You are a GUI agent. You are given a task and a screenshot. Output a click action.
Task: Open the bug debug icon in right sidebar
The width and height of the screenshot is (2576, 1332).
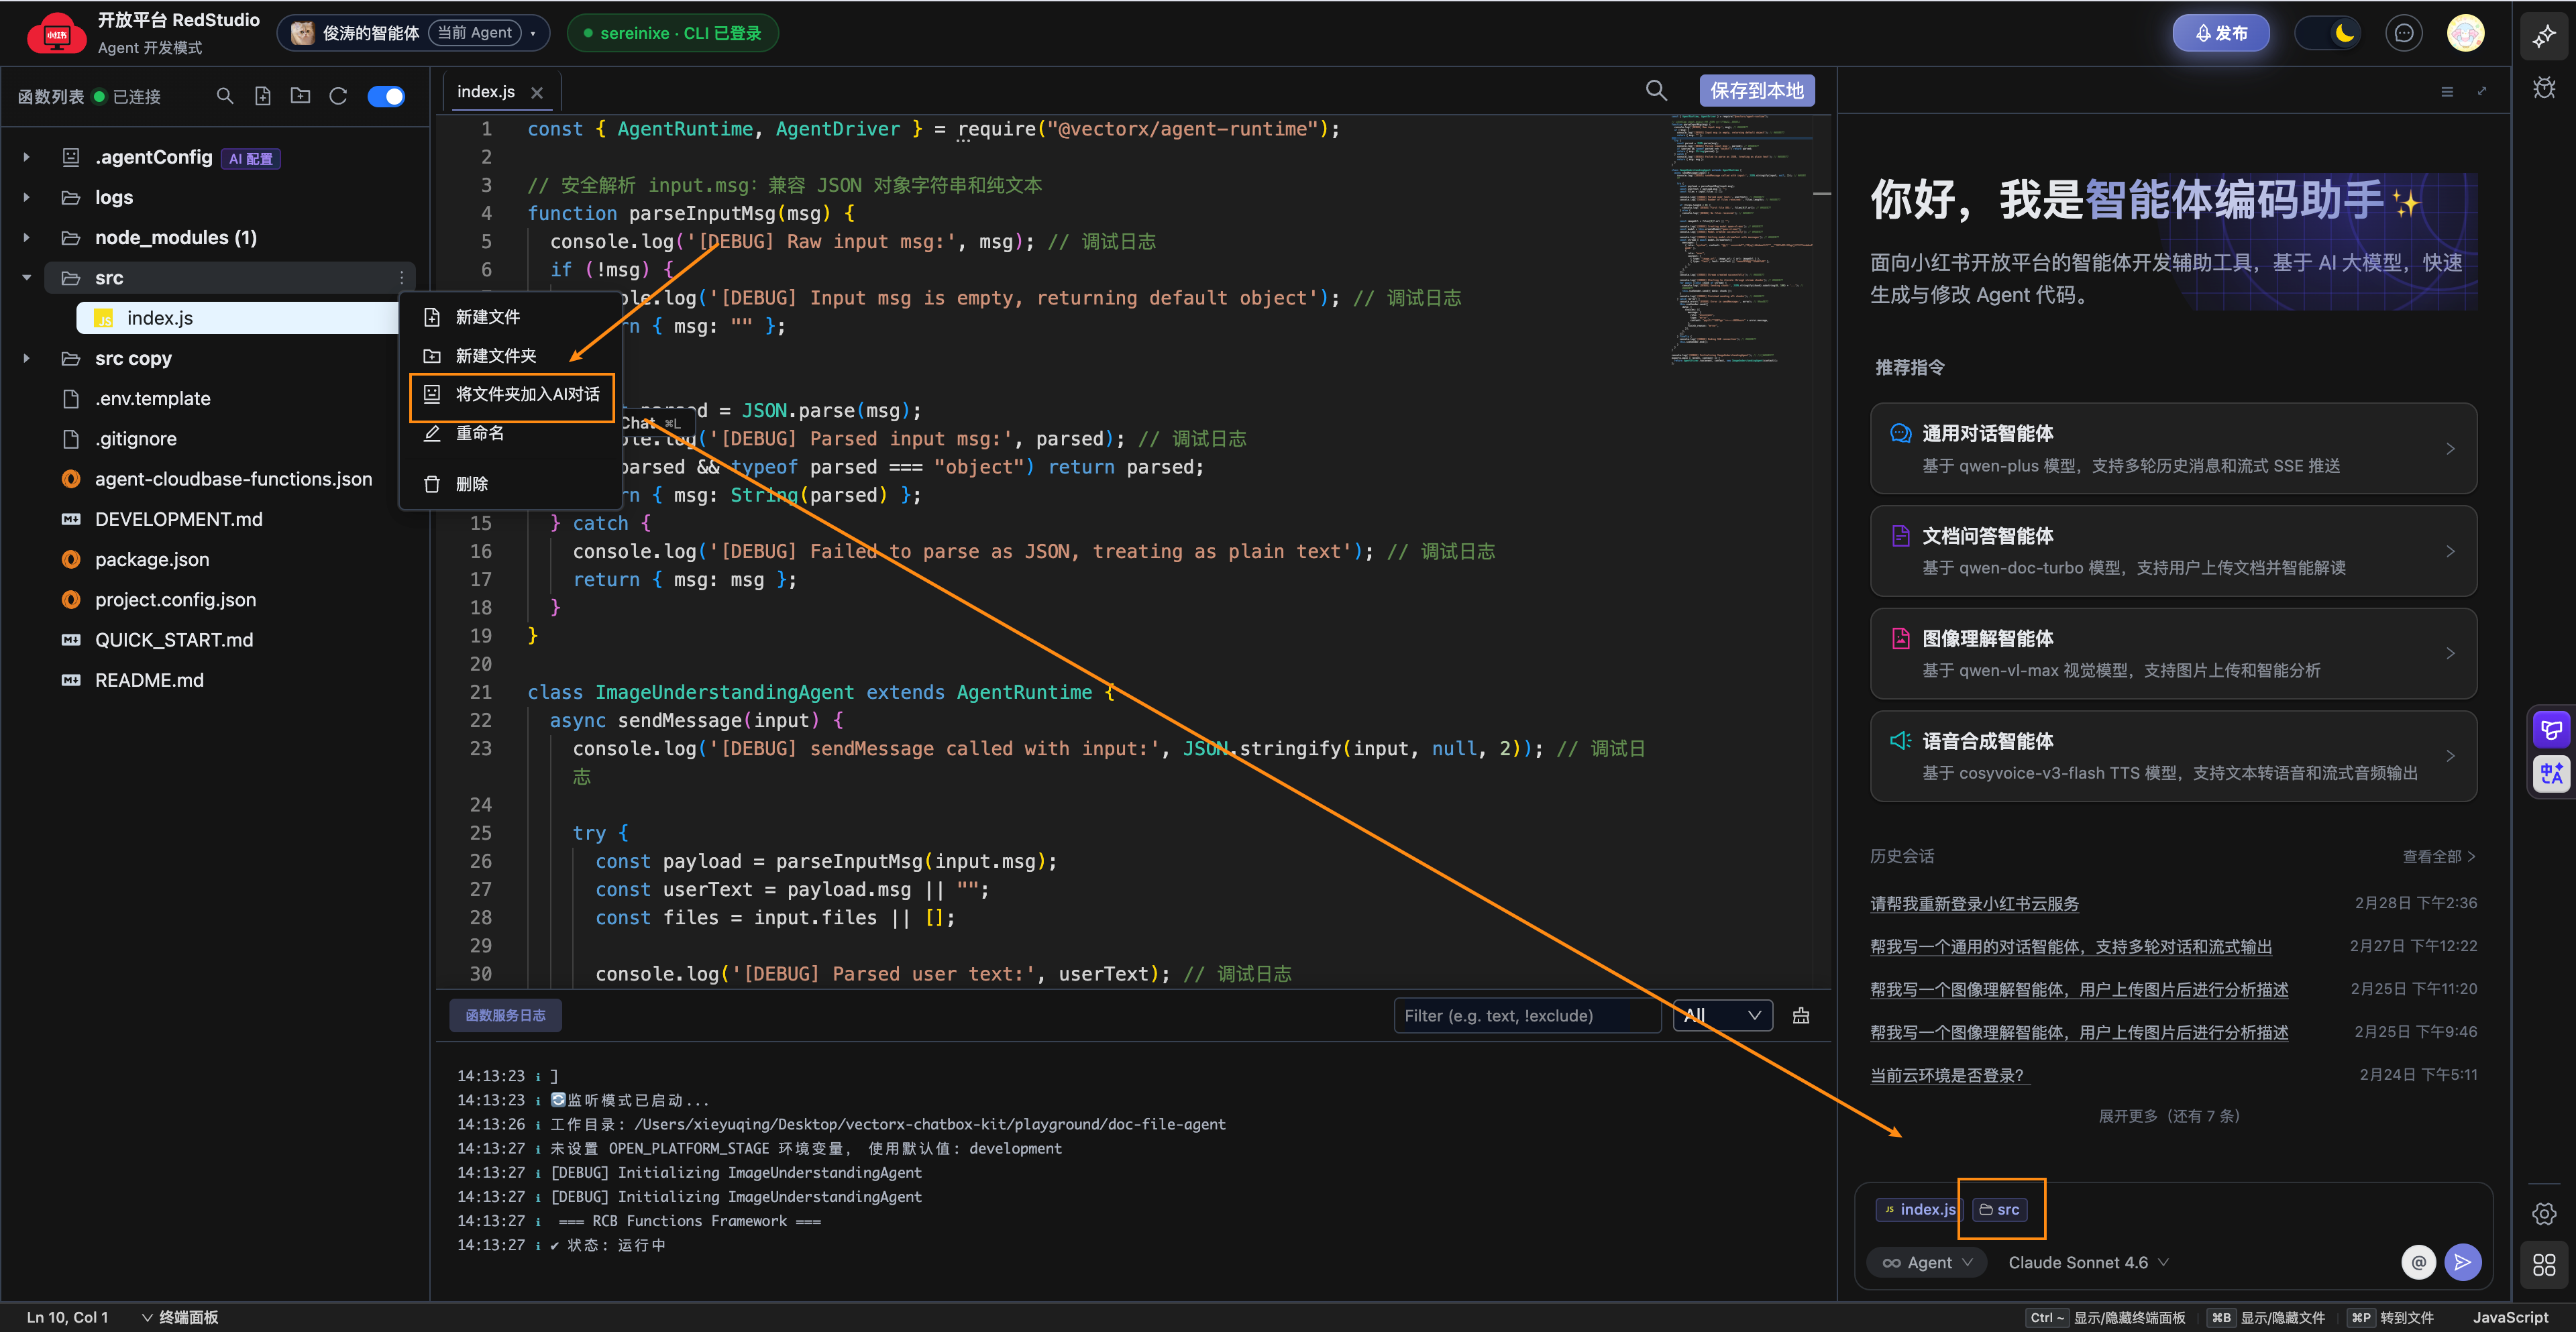coord(2544,88)
